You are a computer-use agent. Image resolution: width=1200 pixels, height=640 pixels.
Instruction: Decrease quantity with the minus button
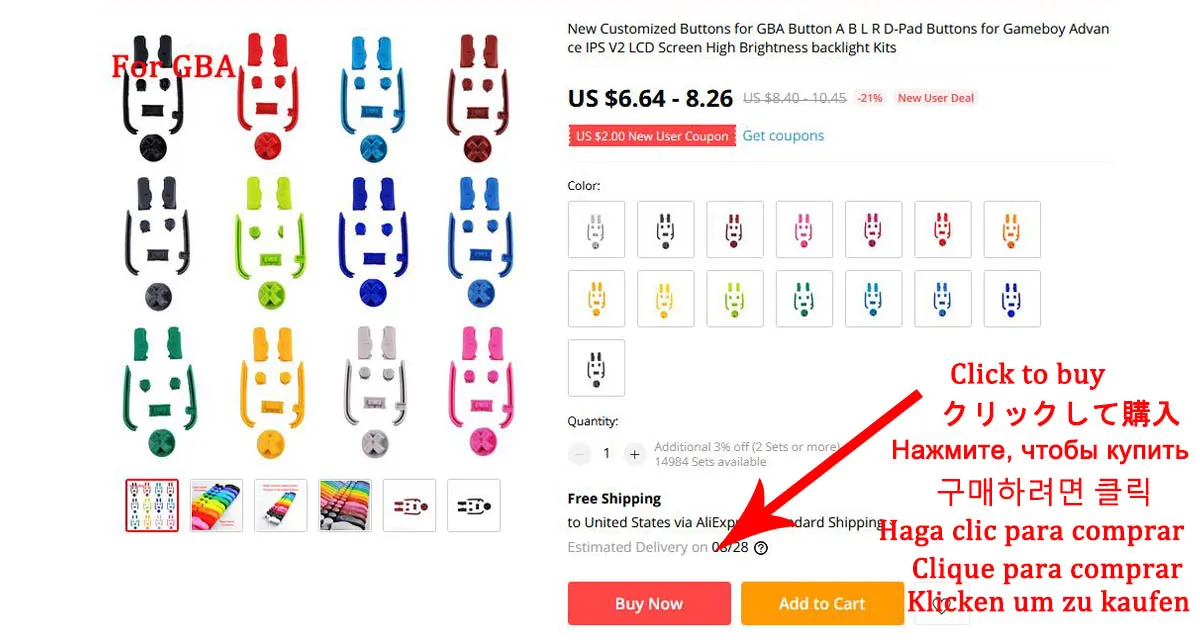580,454
